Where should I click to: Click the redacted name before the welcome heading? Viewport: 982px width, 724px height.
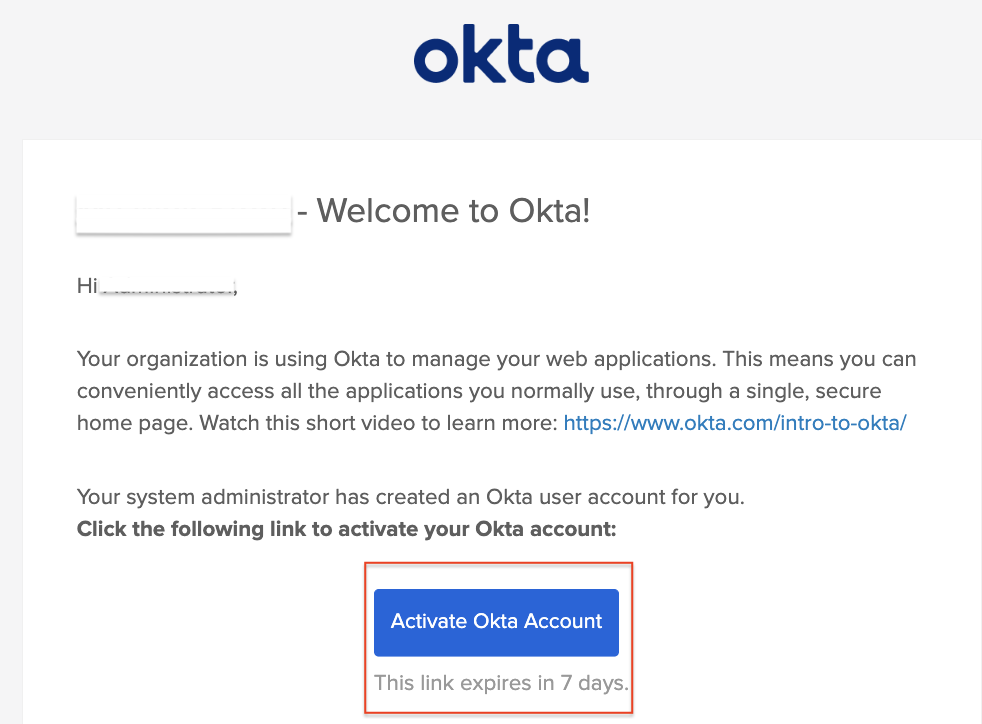tap(182, 211)
